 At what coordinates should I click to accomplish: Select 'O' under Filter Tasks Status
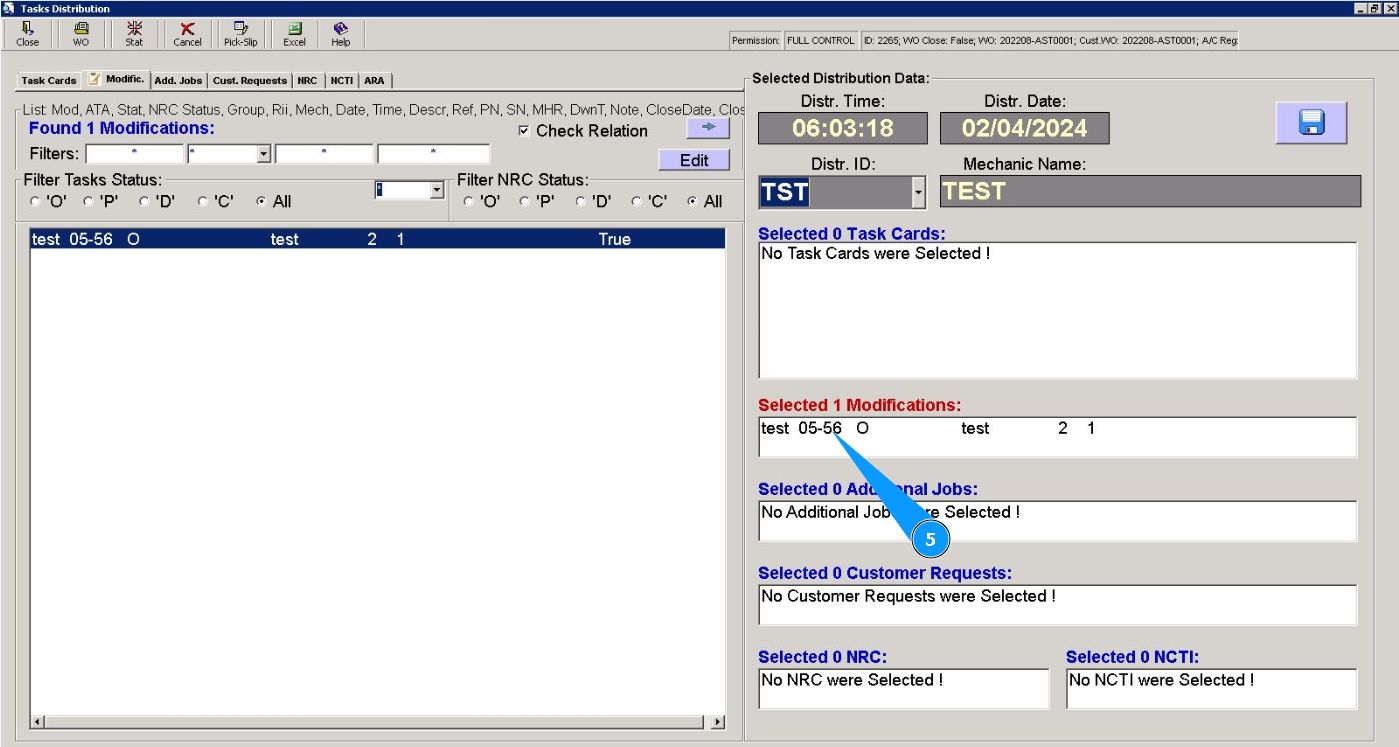pos(36,202)
